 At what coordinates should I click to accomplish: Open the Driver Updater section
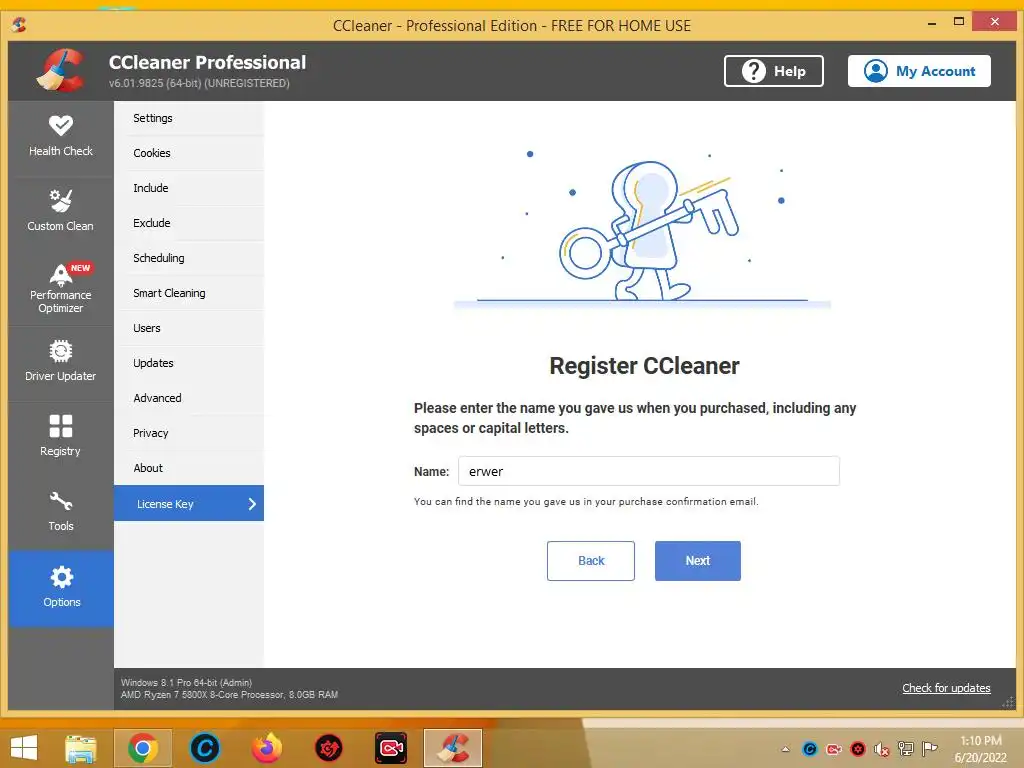(x=61, y=362)
